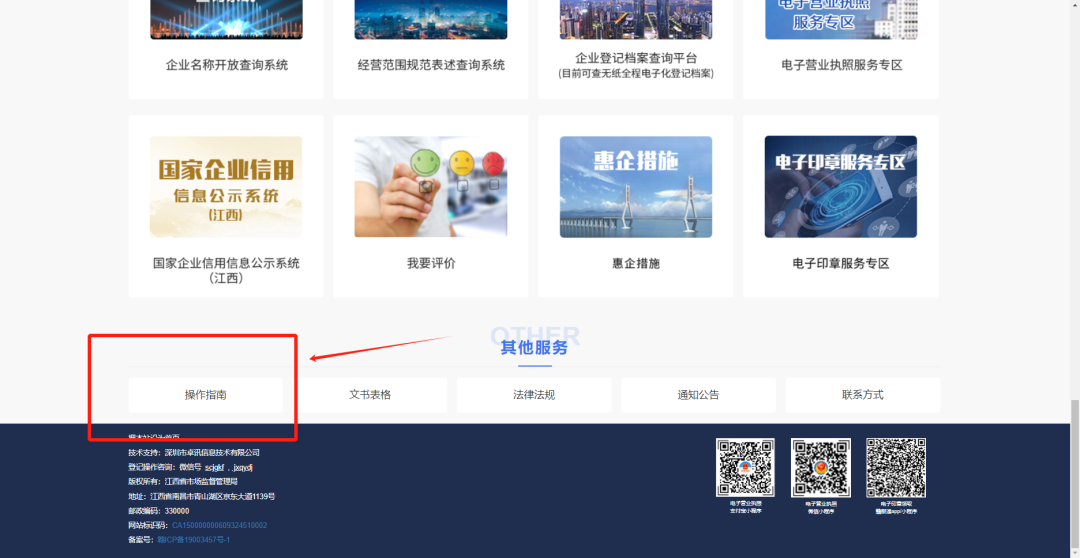Click the 企业登记档案查询平台 title text

coord(636,58)
